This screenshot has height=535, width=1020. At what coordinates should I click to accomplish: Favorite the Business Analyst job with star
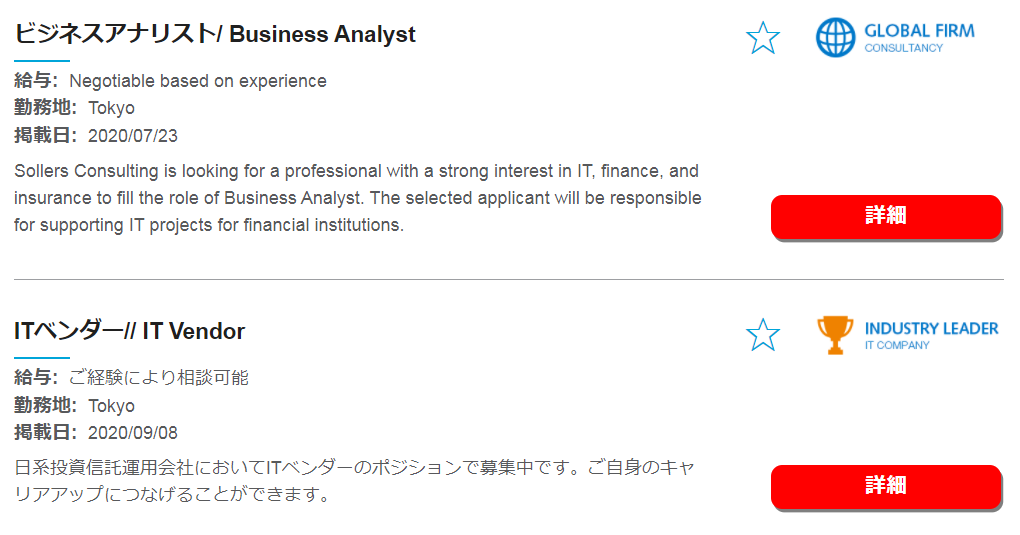tap(762, 38)
